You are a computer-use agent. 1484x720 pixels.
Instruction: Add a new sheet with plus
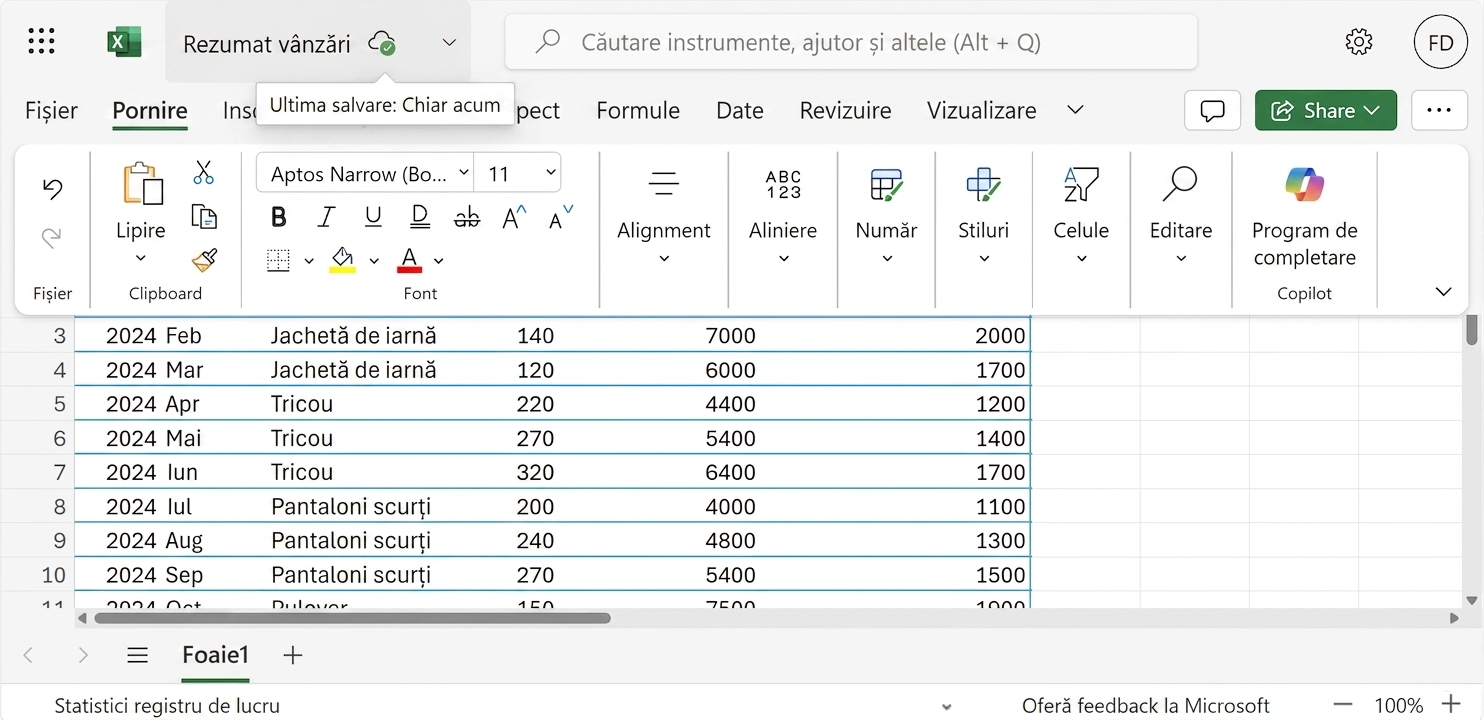(x=292, y=655)
